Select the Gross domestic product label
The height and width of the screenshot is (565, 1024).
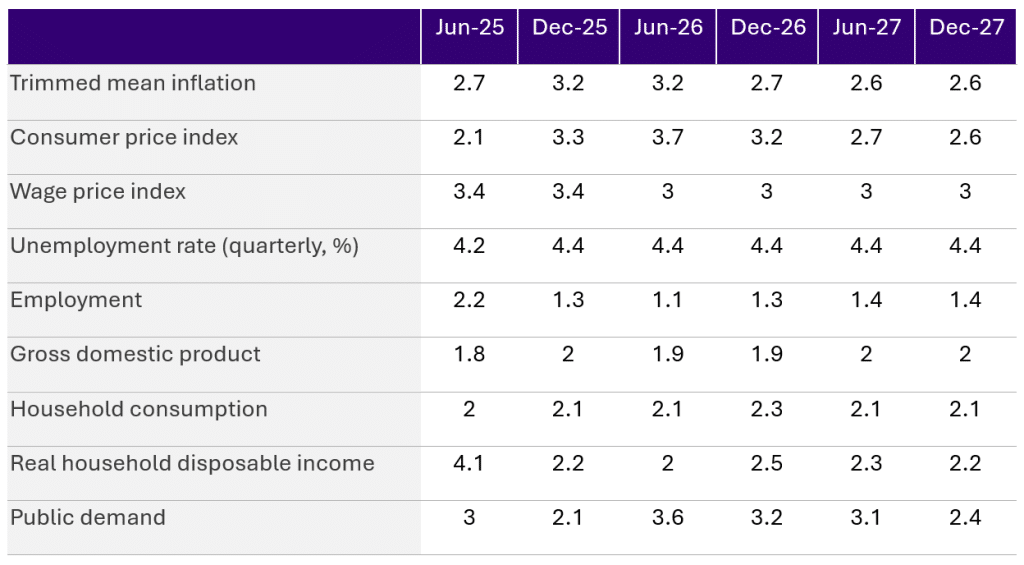pyautogui.click(x=135, y=354)
